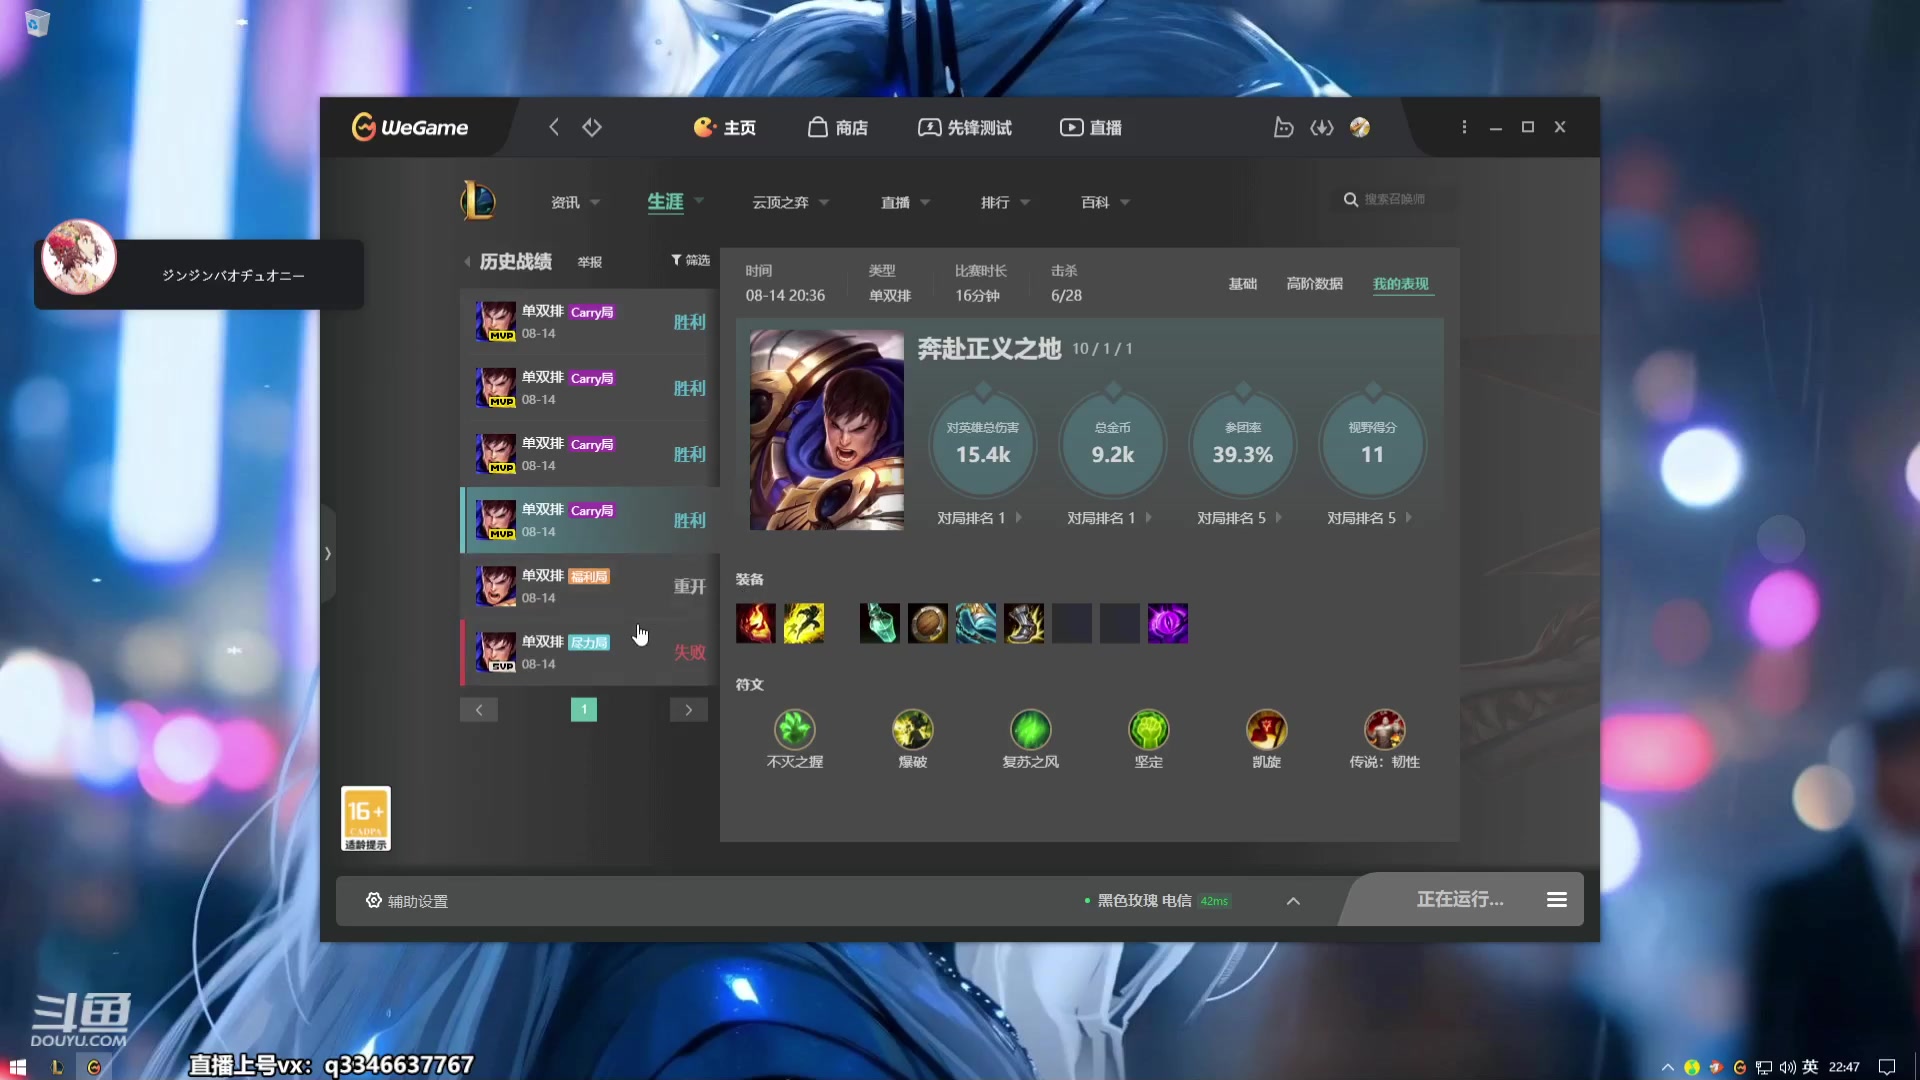The height and width of the screenshot is (1080, 1920).
Task: Click the green potion item icon
Action: (880, 623)
